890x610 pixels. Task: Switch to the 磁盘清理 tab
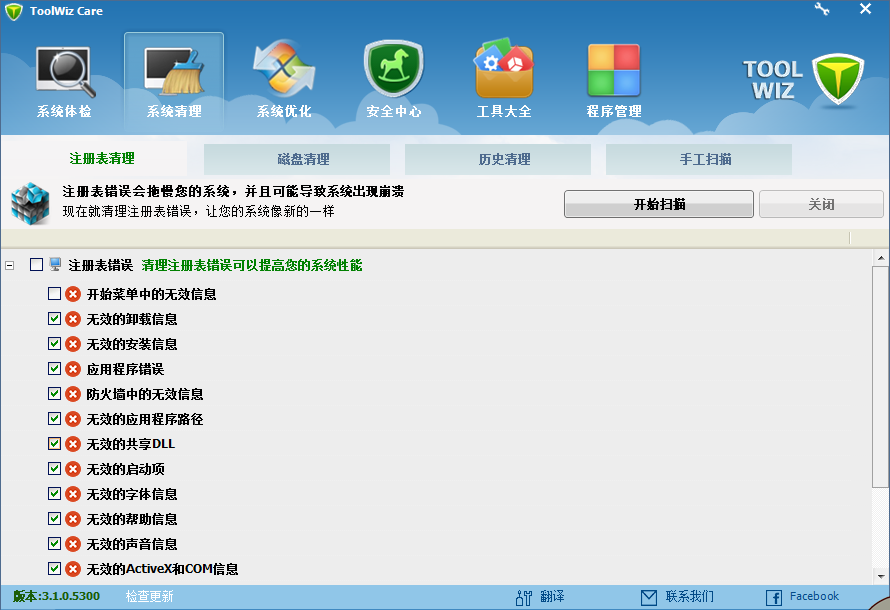[296, 158]
